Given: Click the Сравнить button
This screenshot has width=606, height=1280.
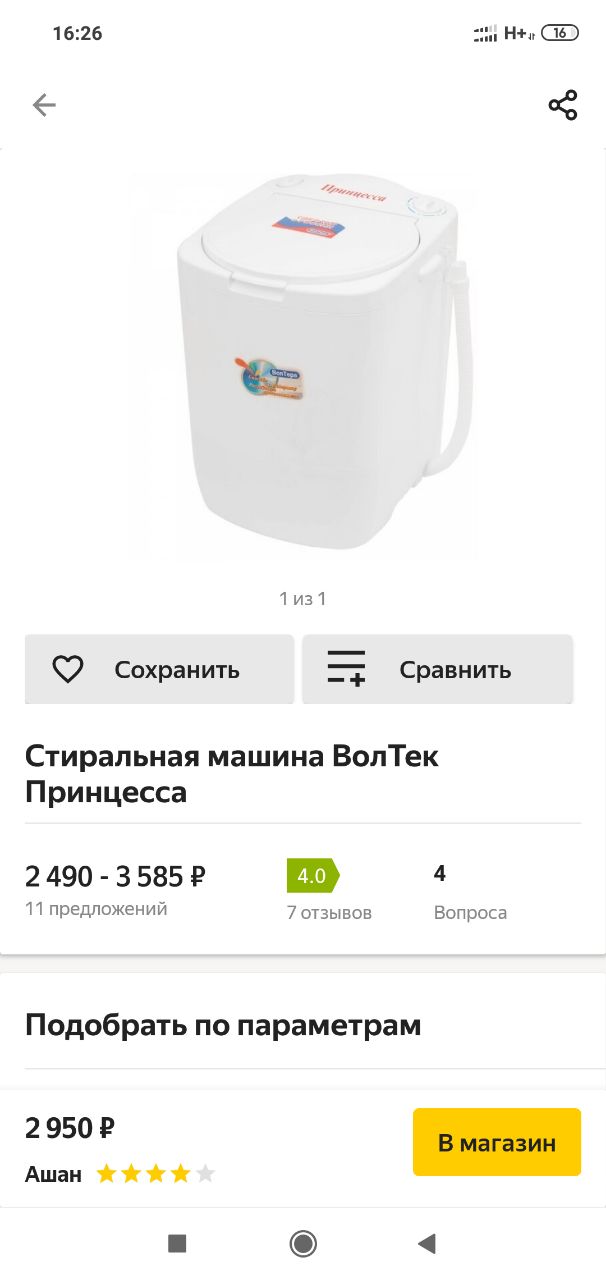Looking at the screenshot, I should [x=438, y=669].
